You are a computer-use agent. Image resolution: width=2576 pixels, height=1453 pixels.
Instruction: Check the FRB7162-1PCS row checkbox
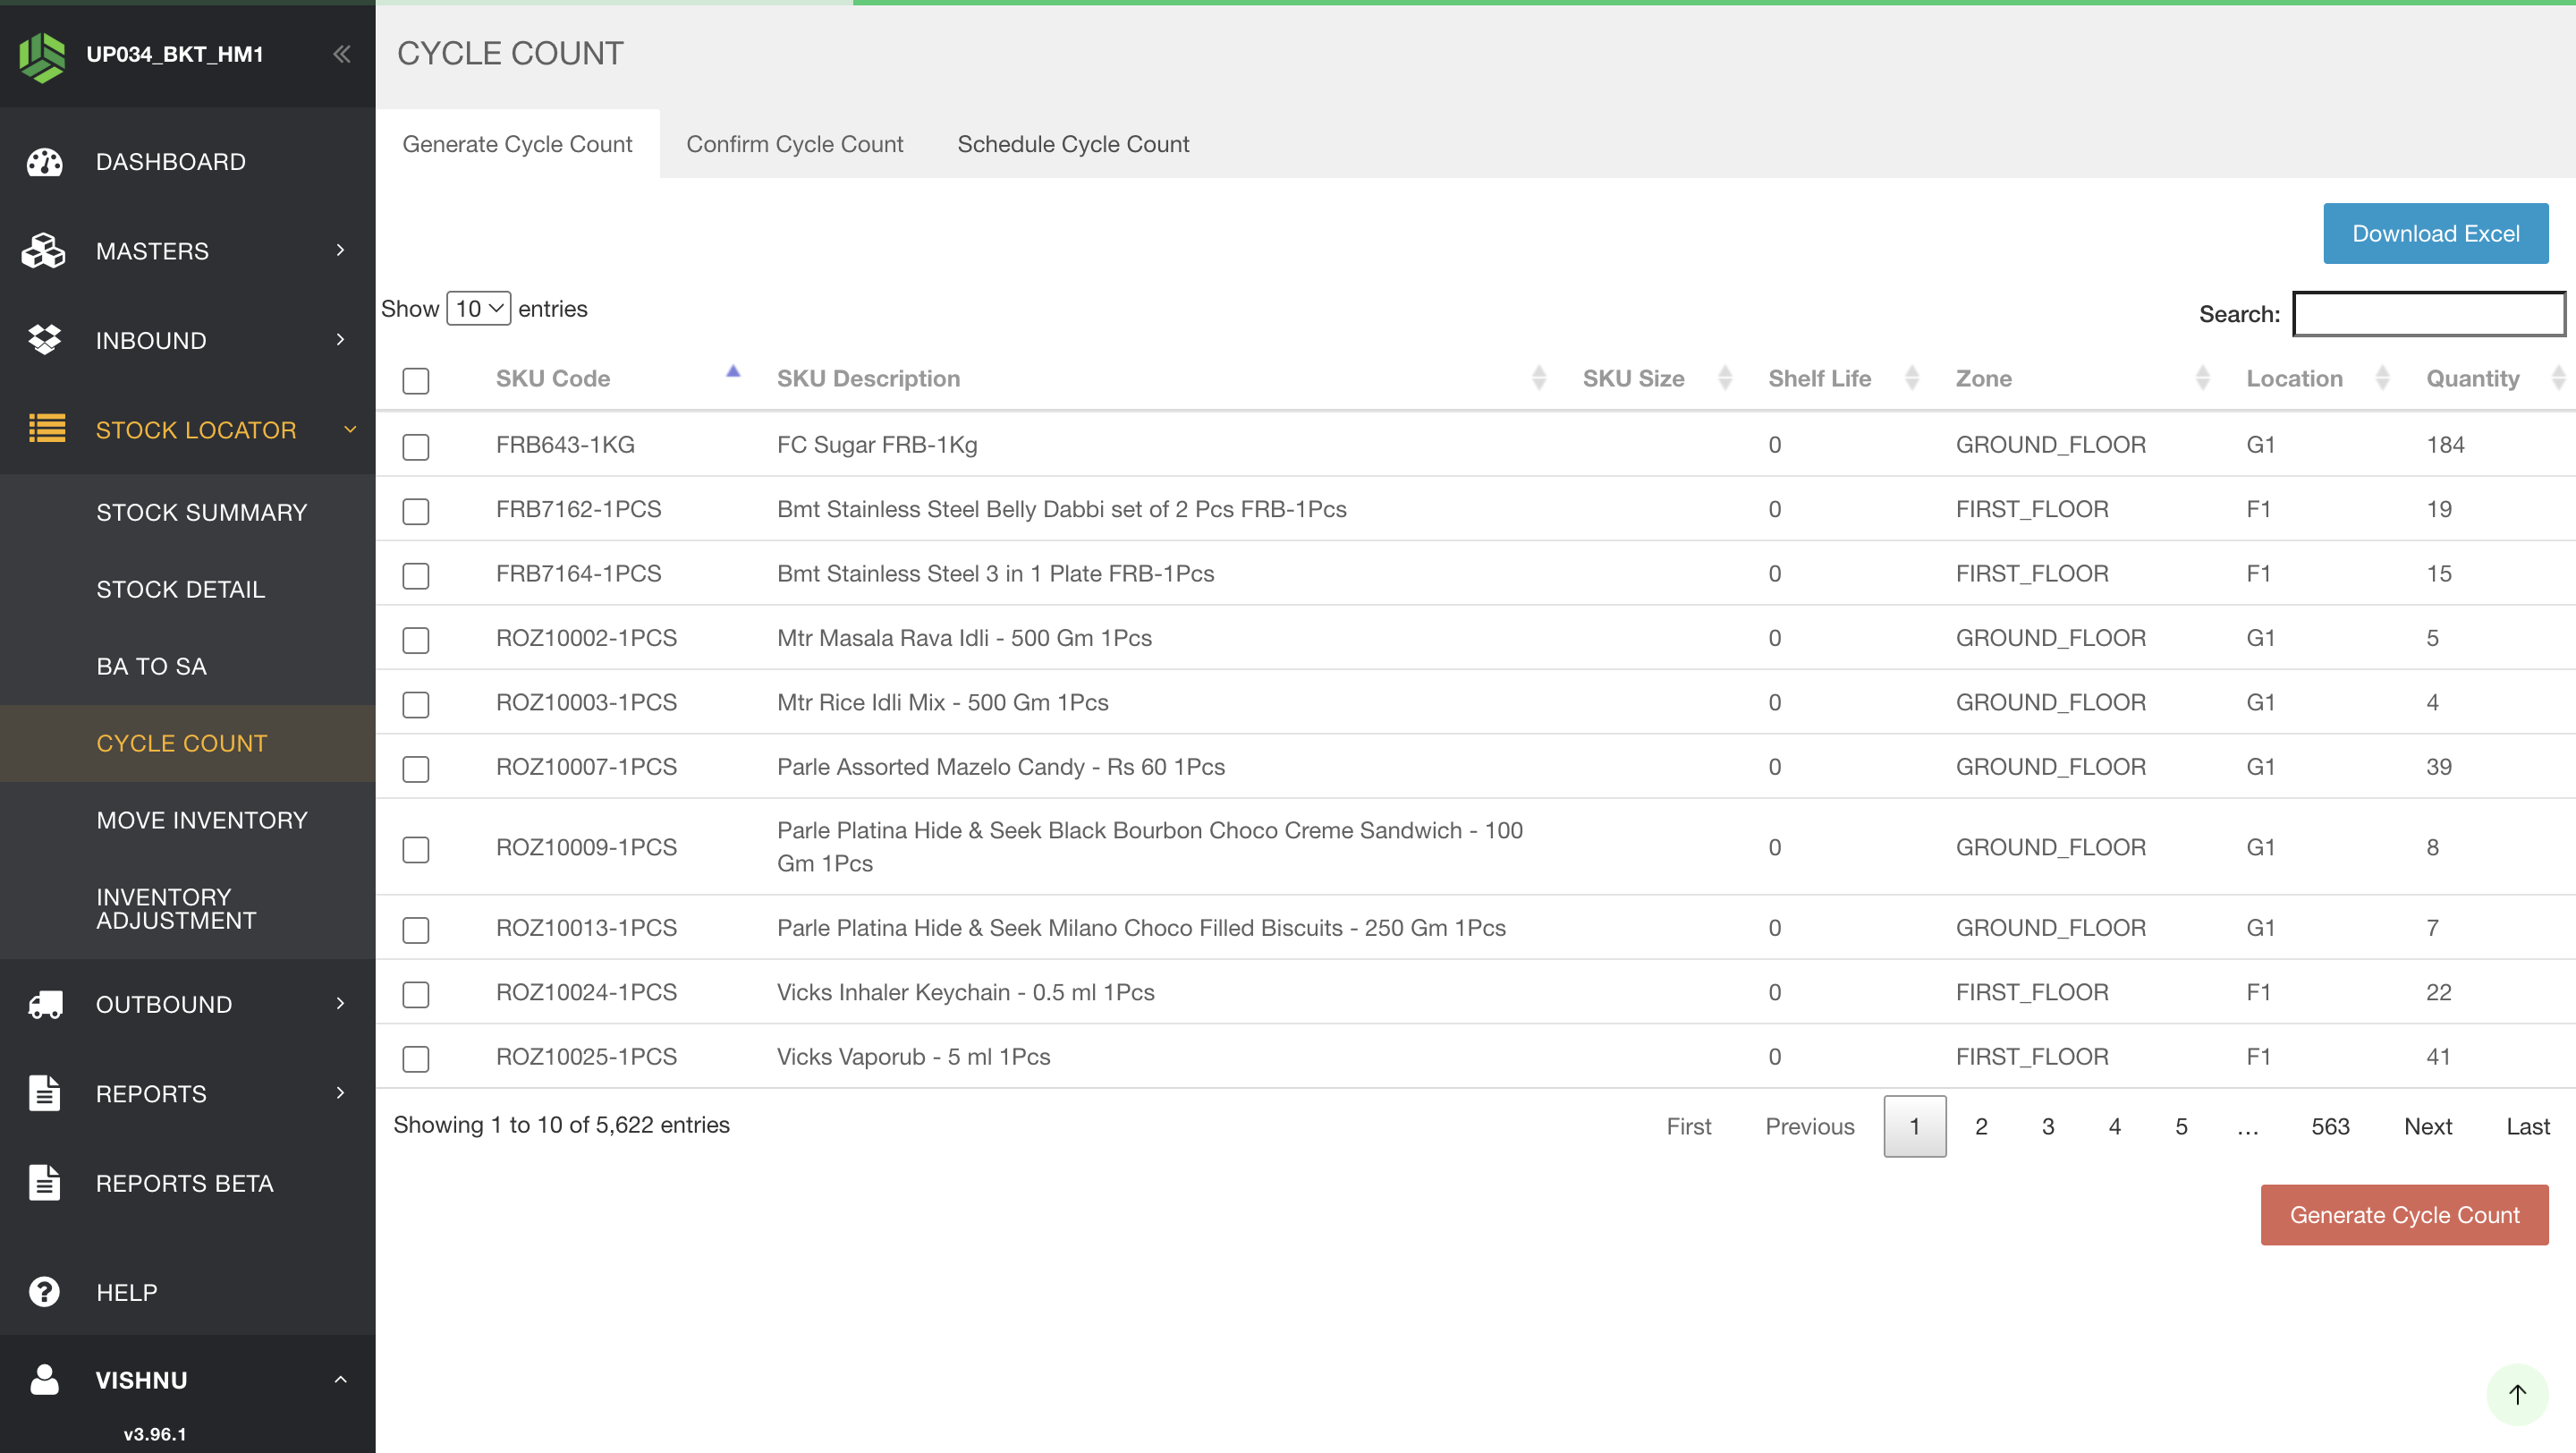click(415, 512)
